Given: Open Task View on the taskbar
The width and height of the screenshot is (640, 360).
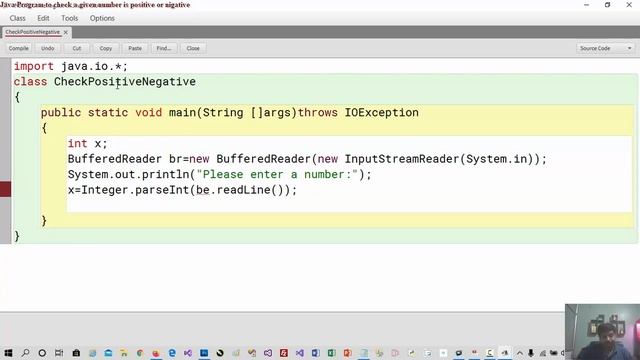Looking at the screenshot, I should click(x=59, y=353).
